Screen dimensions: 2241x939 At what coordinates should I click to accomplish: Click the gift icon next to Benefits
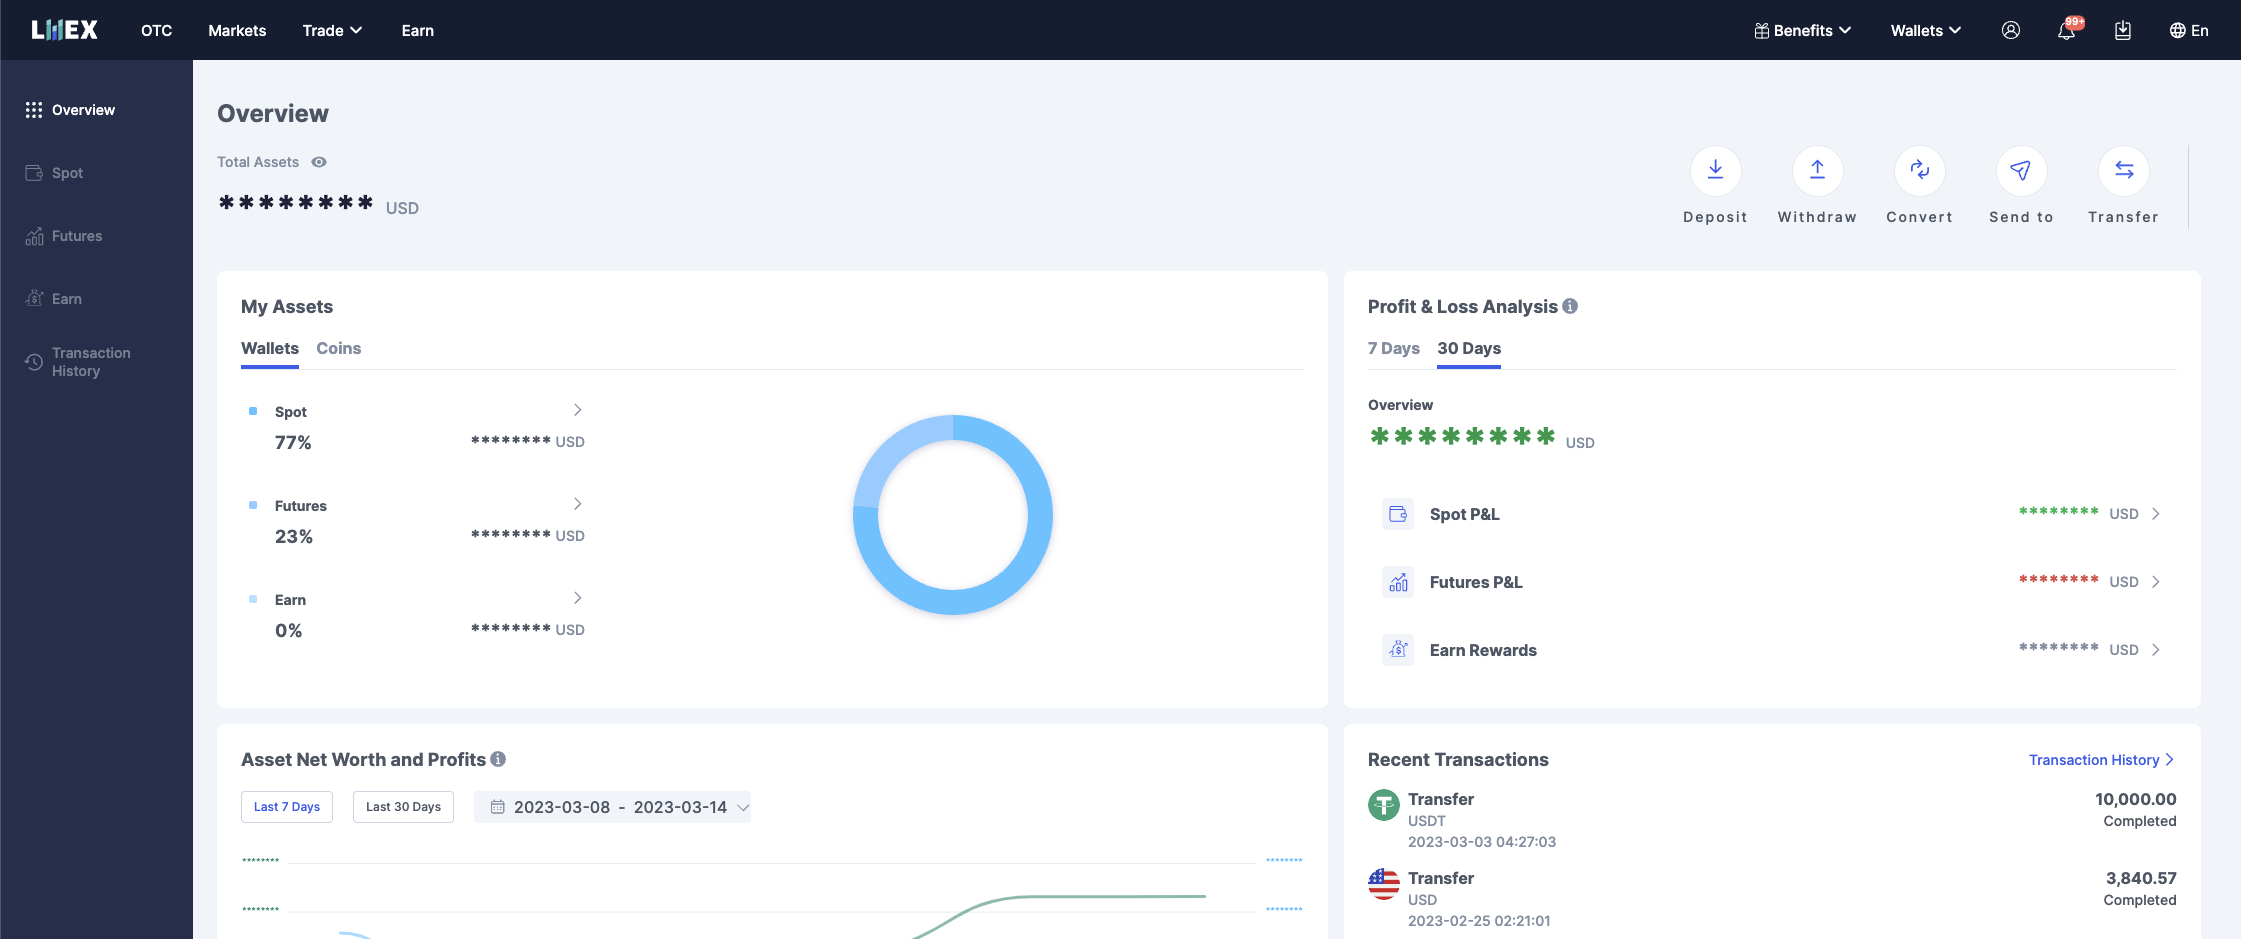1762,31
